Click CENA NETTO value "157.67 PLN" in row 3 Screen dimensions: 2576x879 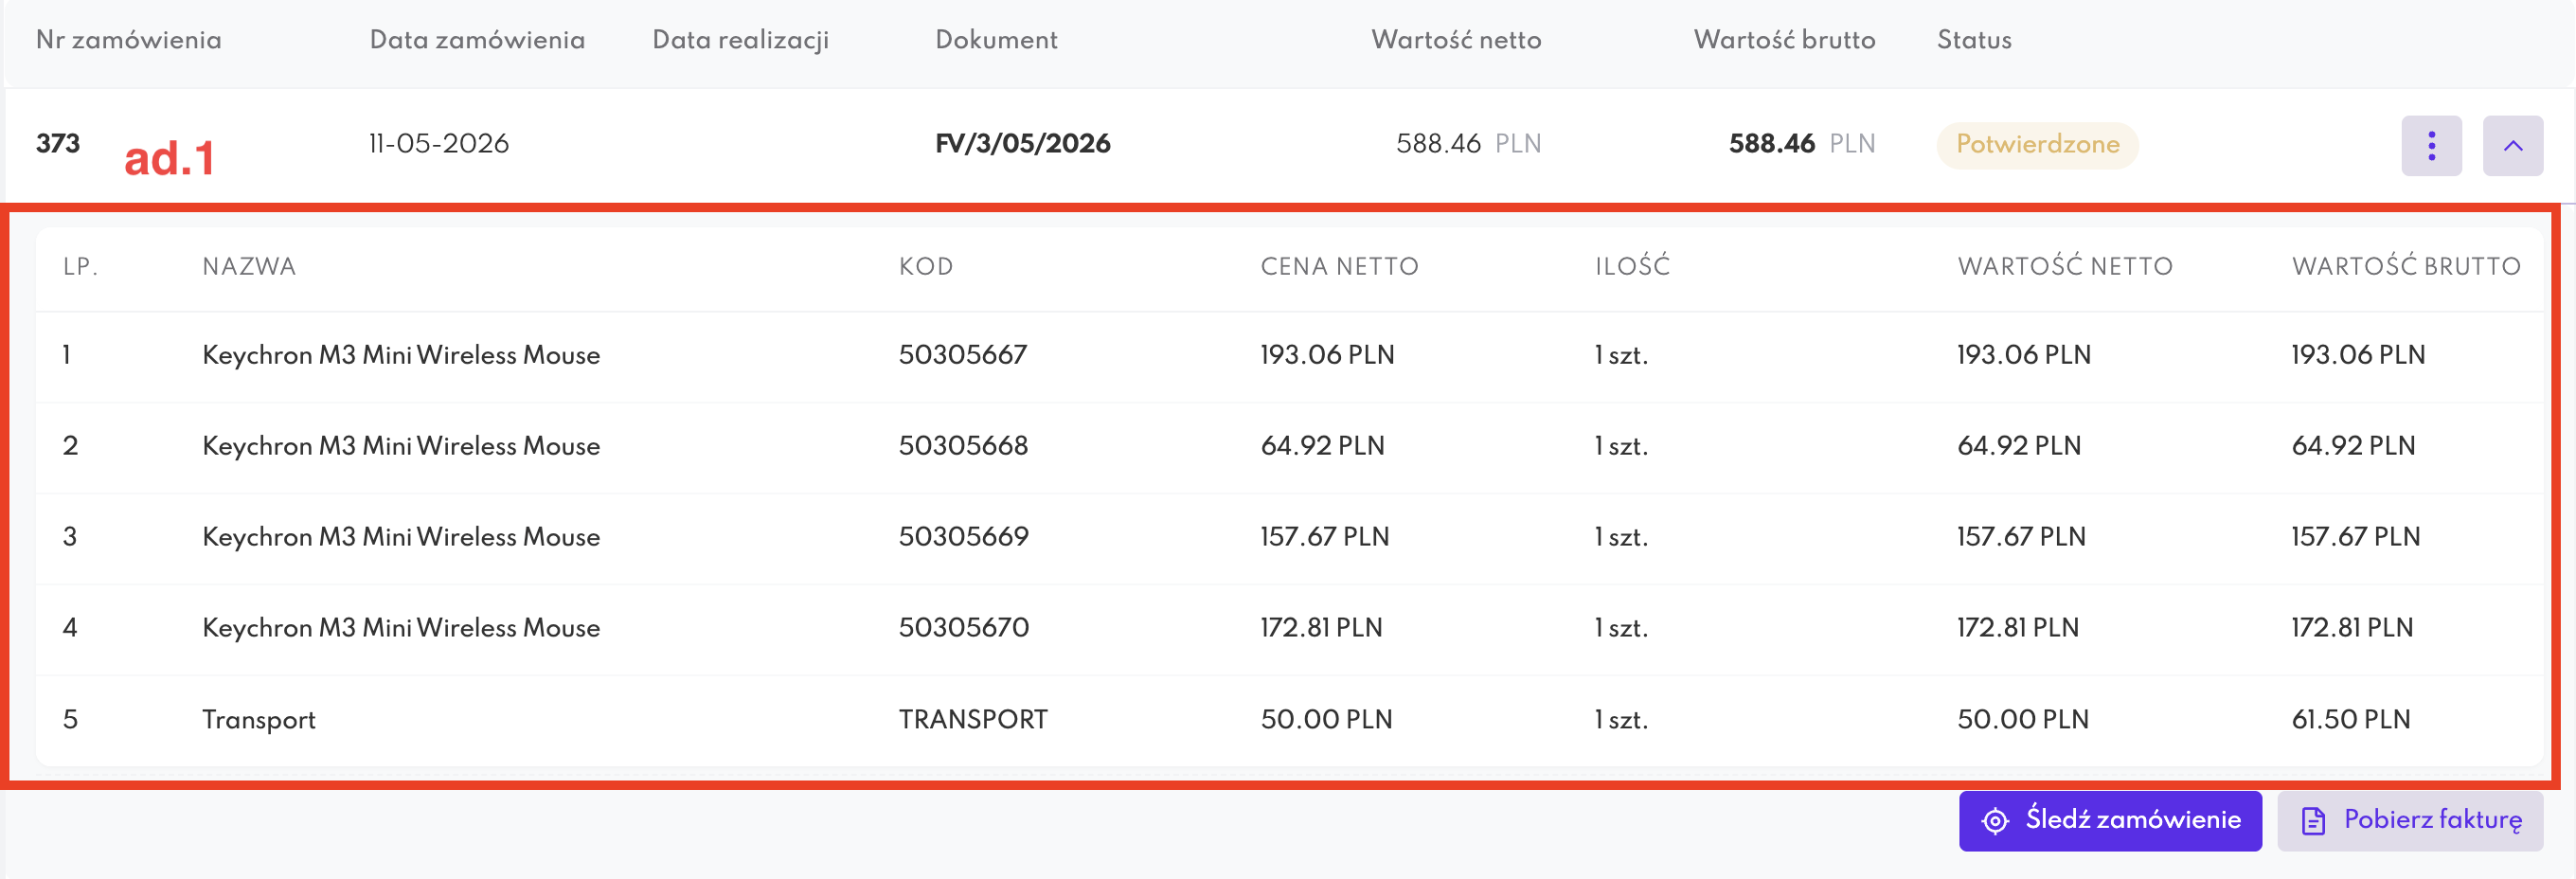pyautogui.click(x=1325, y=537)
